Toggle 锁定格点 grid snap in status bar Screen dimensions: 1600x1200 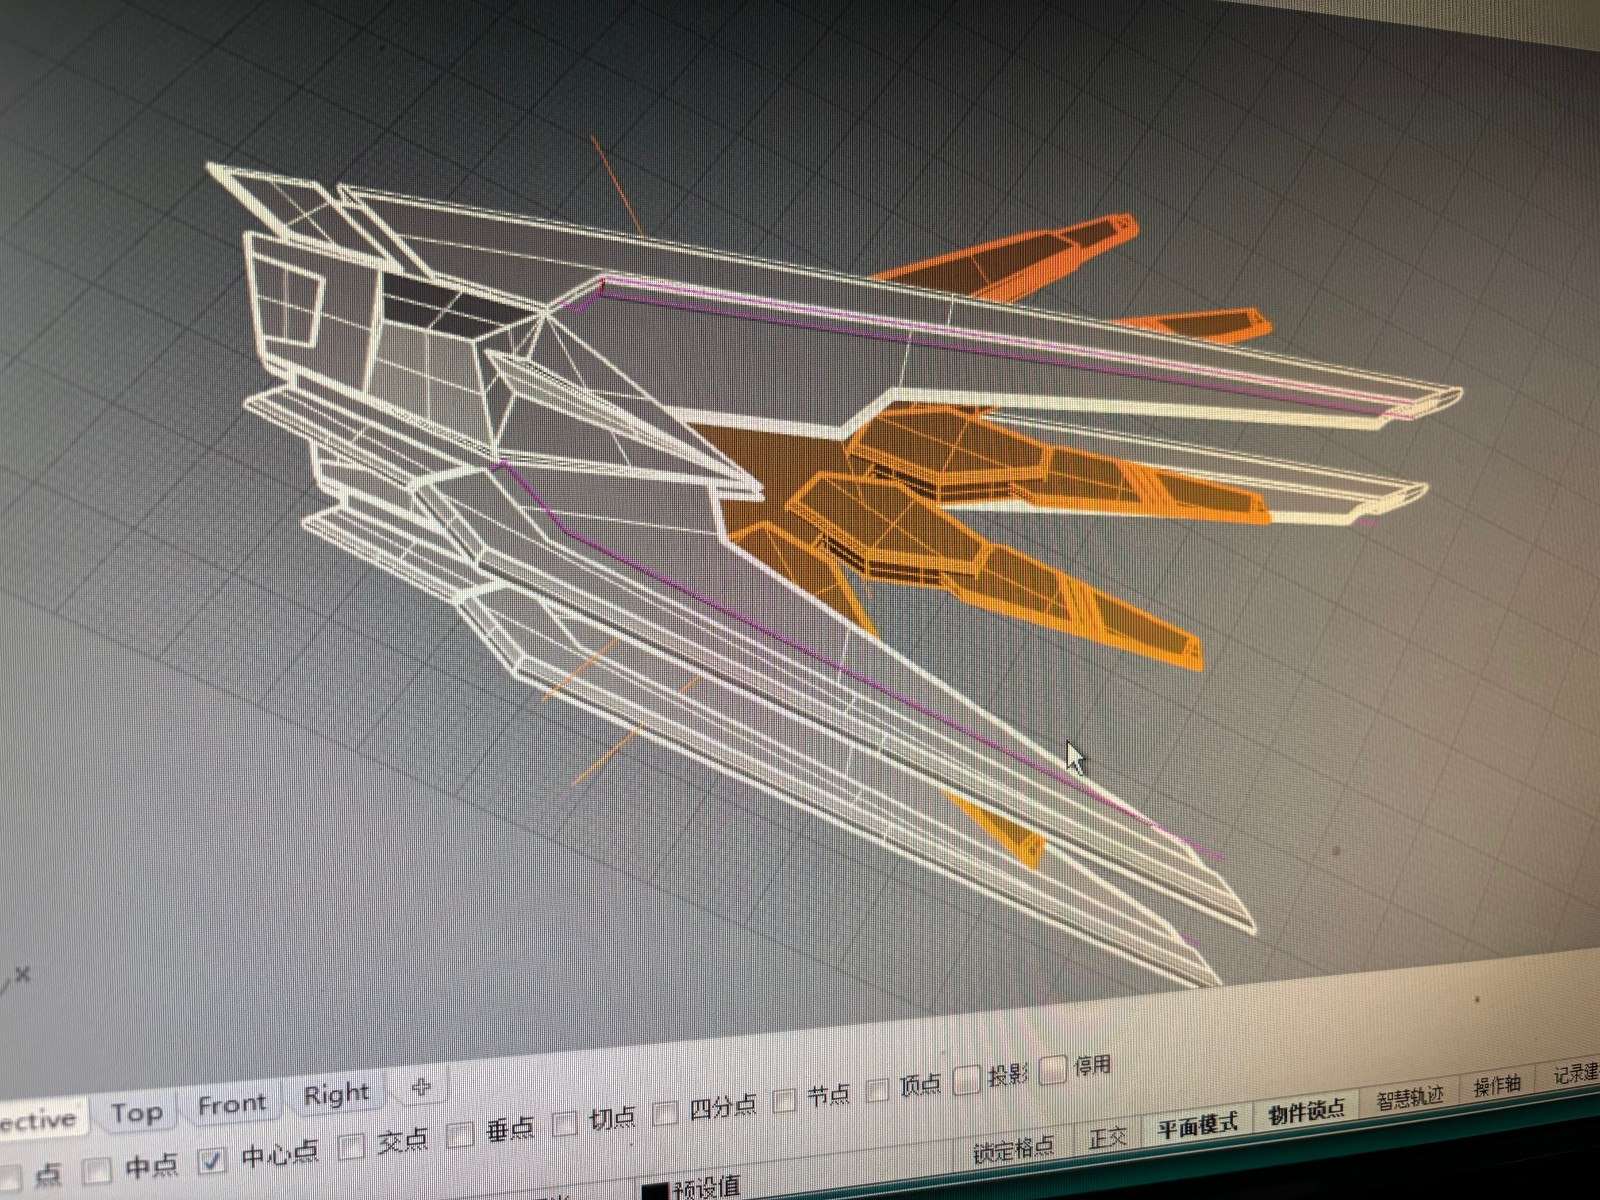click(1013, 1149)
